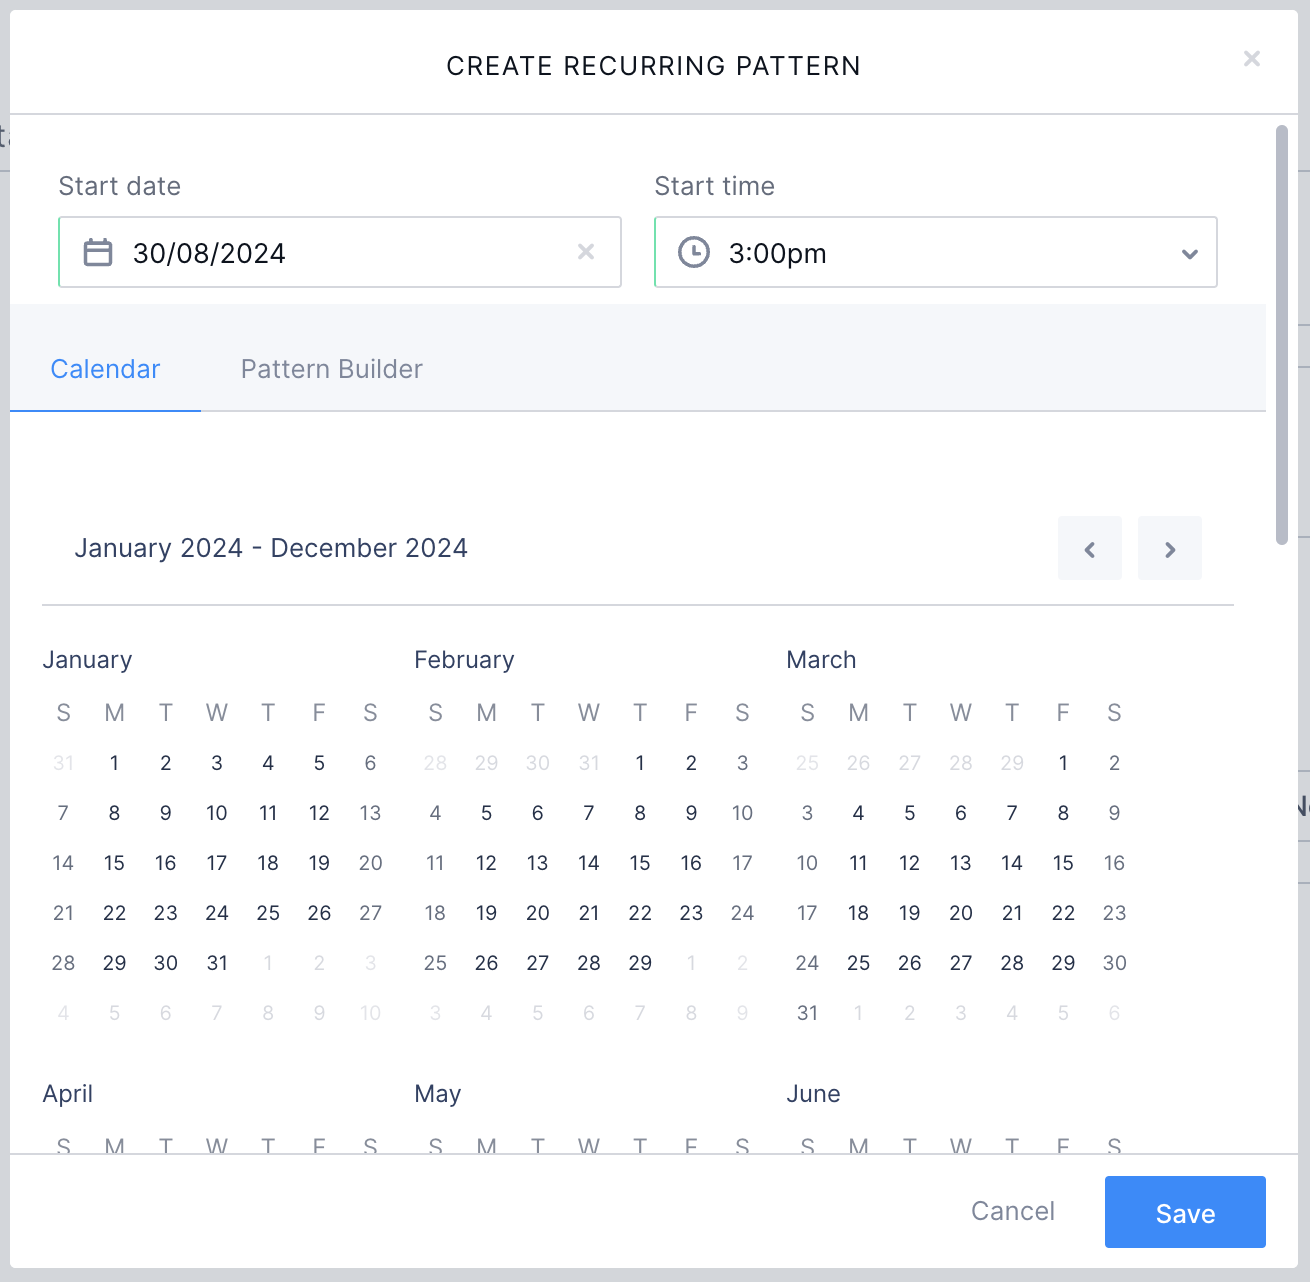1310x1282 pixels.
Task: Select February 29 on the calendar
Action: (x=640, y=963)
